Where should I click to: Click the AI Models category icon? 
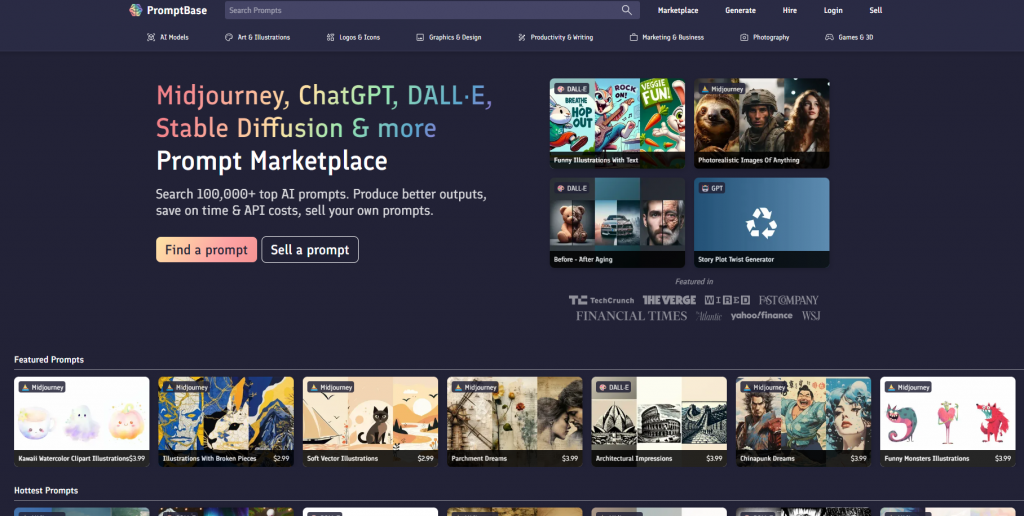[151, 37]
